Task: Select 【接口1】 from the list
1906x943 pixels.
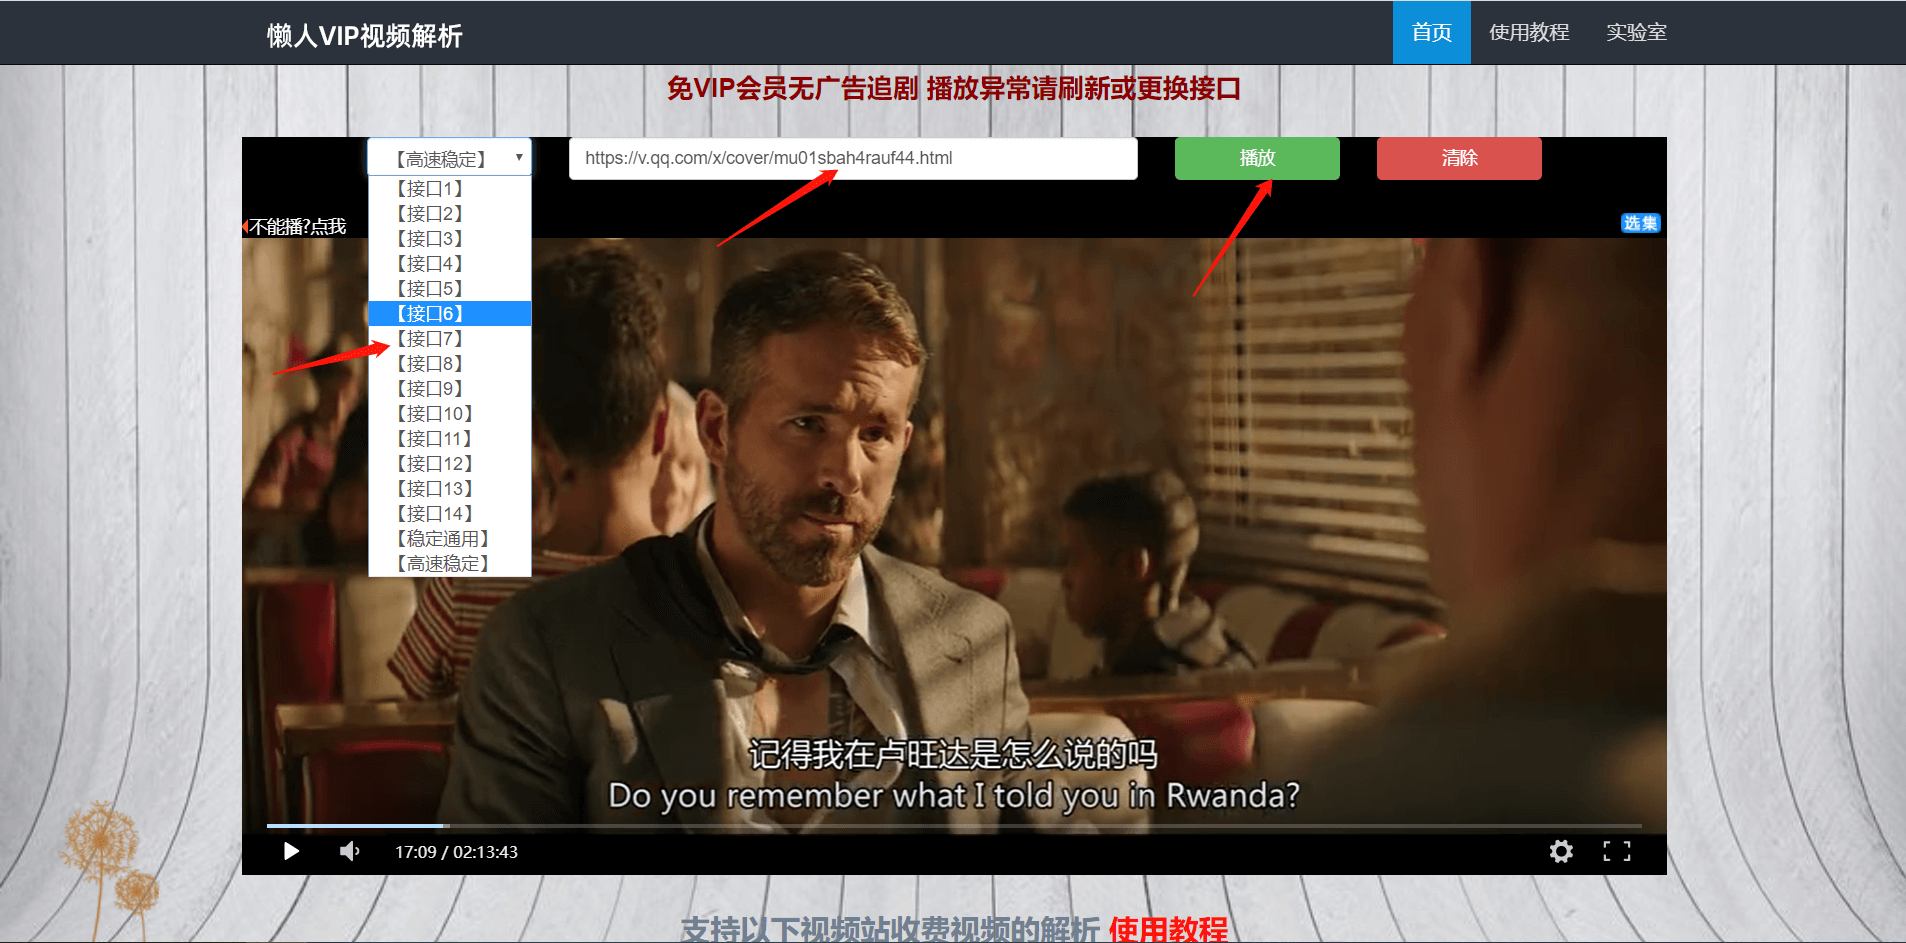Action: click(430, 189)
